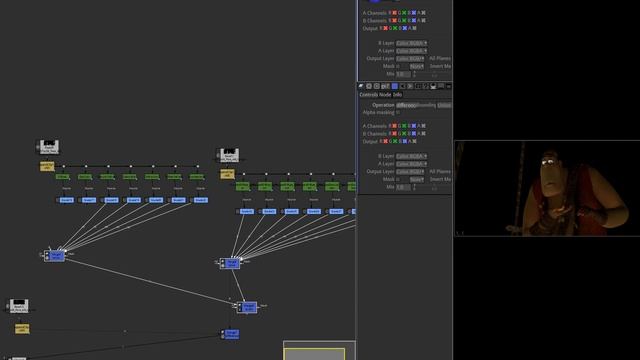This screenshot has width=640, height=360.
Task: Open the A Layer dropdown in the upper panel
Action: click(411, 51)
